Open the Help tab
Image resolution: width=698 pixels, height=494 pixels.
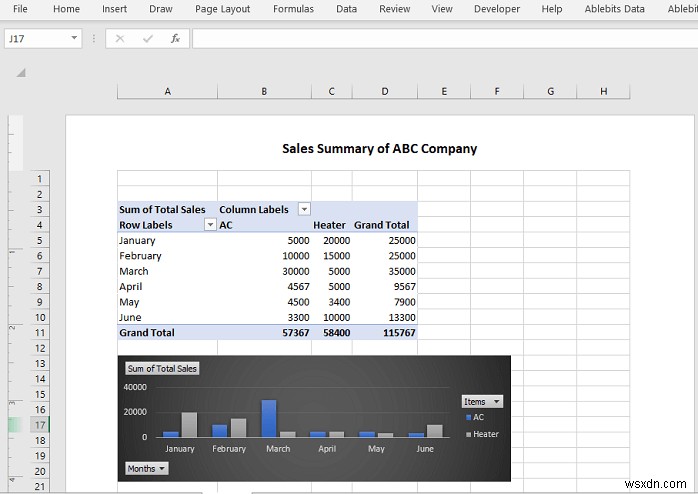click(552, 9)
